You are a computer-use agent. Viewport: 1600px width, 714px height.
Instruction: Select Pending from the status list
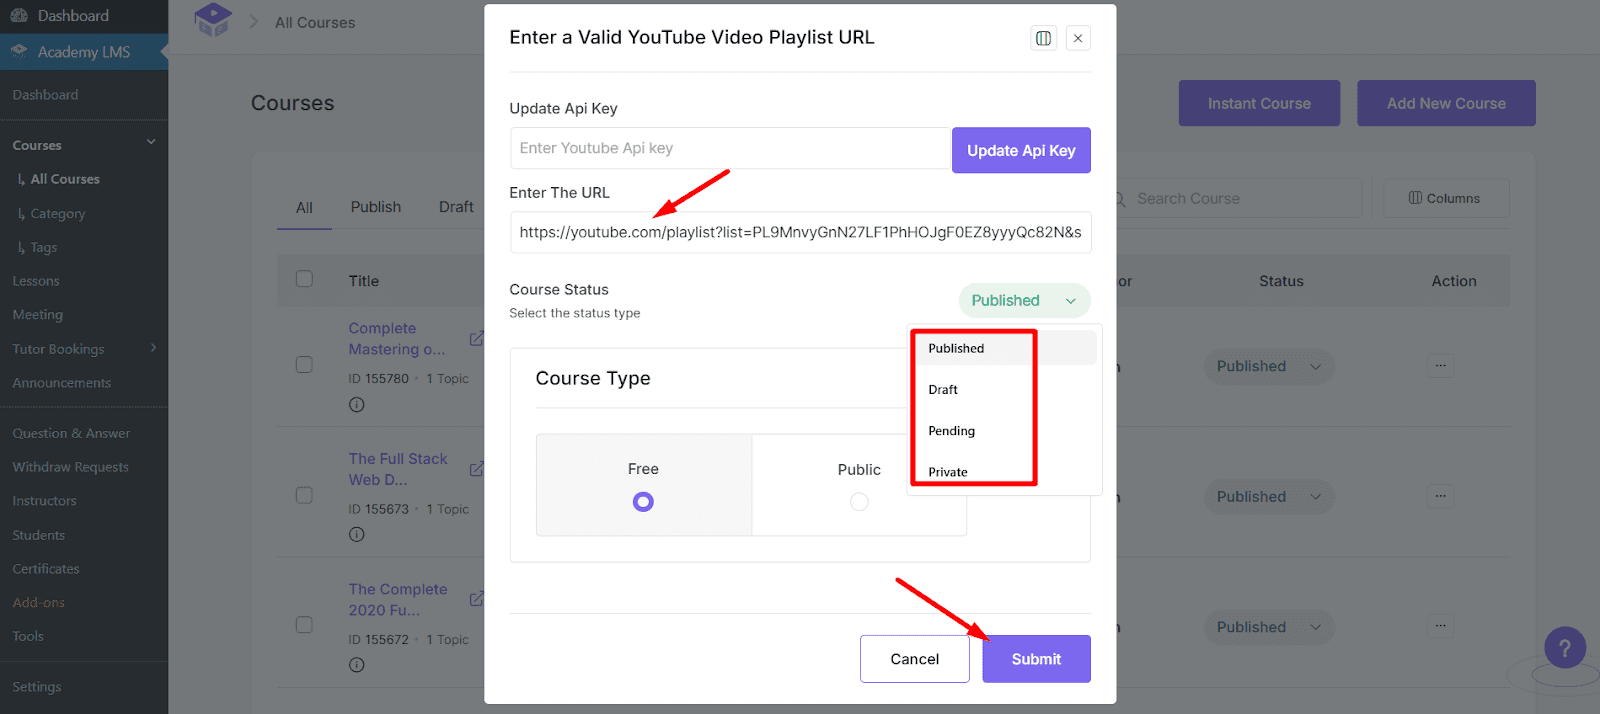[951, 431]
